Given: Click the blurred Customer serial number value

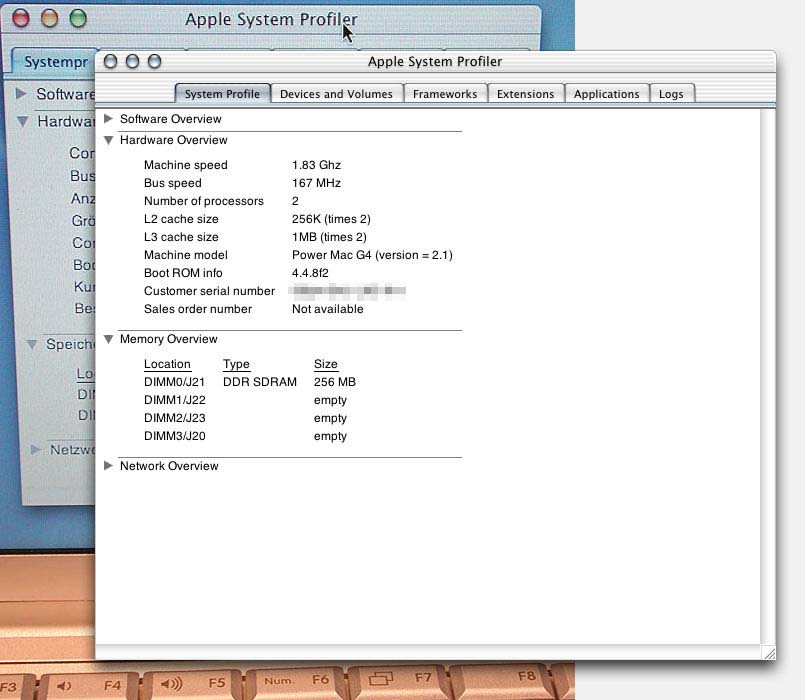Looking at the screenshot, I should click(348, 291).
